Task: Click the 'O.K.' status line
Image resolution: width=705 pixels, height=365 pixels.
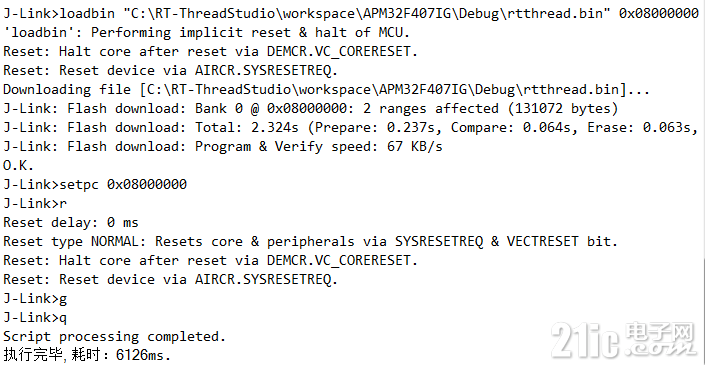Action: 18,165
